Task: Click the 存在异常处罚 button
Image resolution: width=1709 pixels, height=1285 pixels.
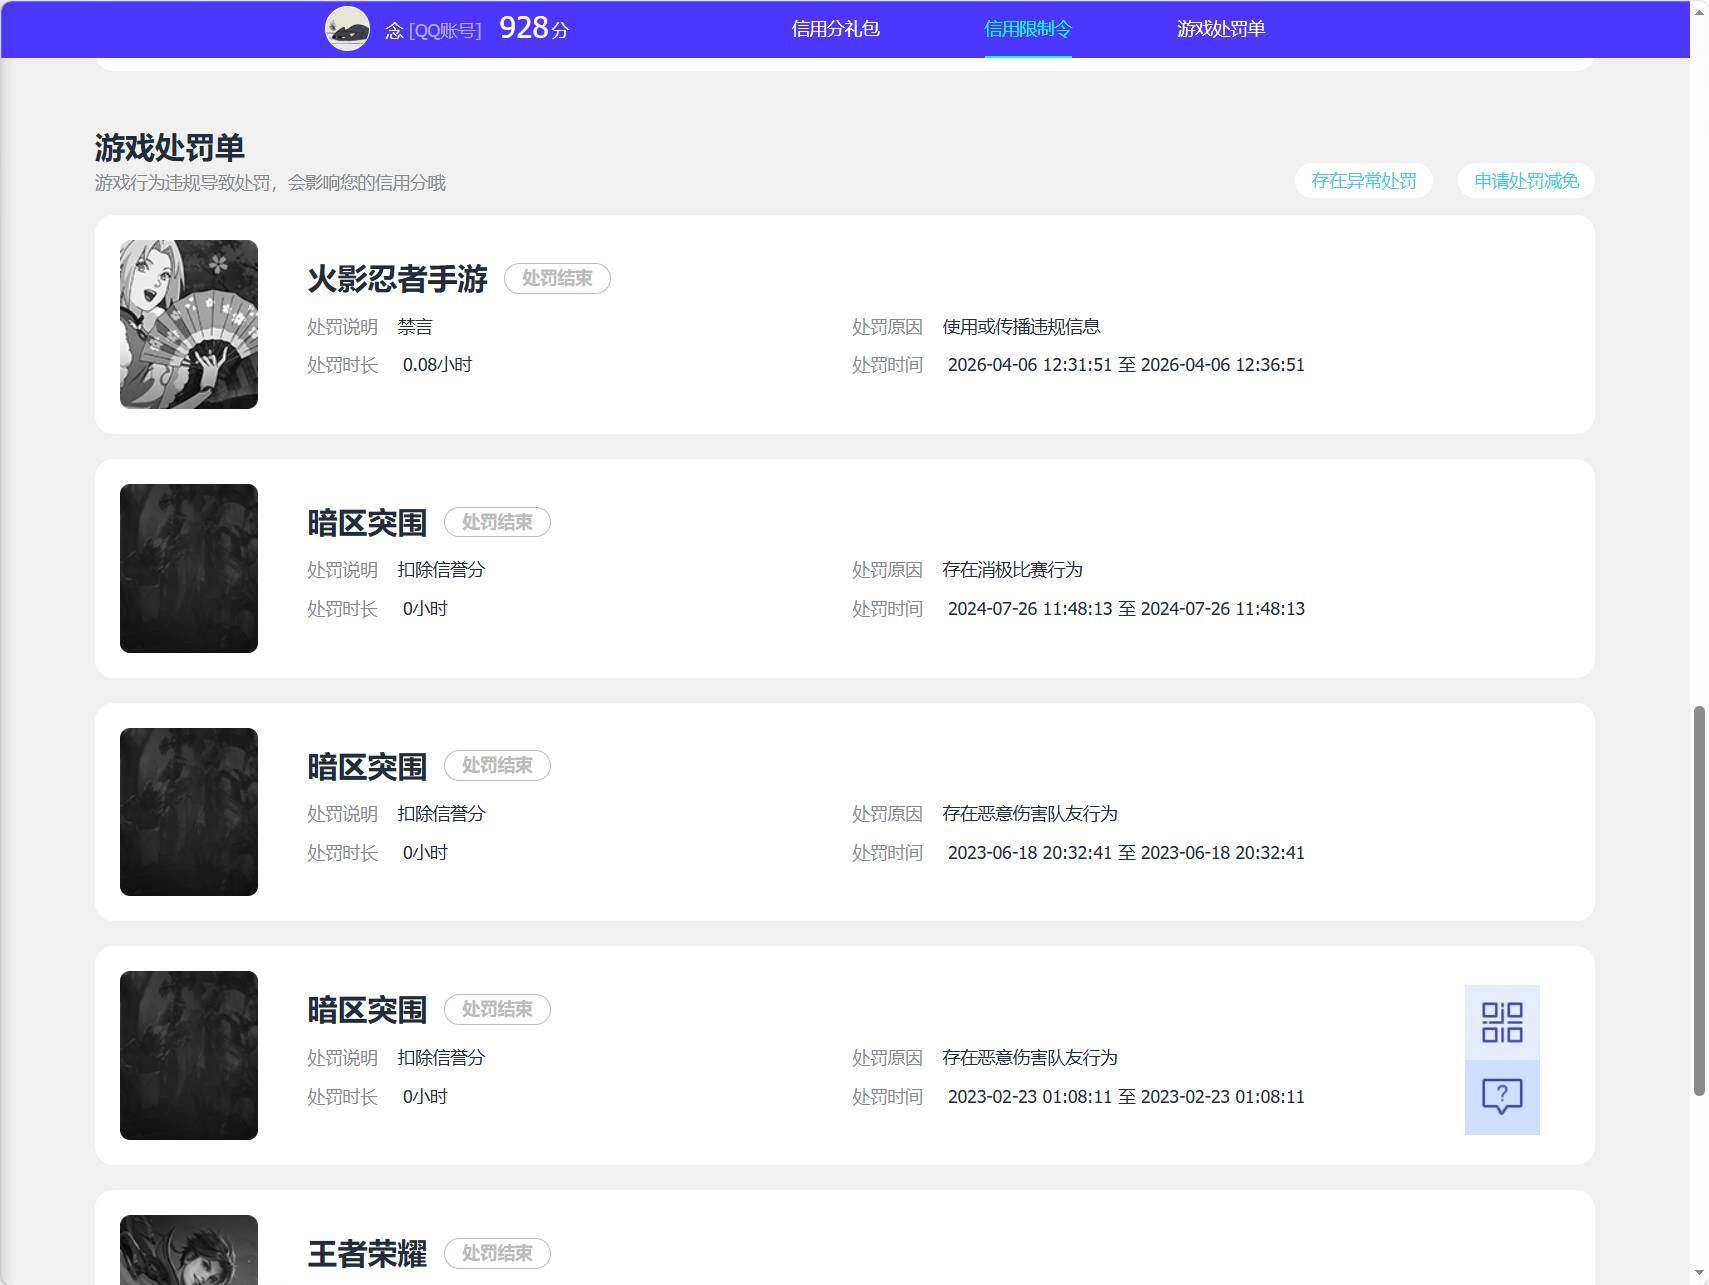Action: (x=1364, y=181)
